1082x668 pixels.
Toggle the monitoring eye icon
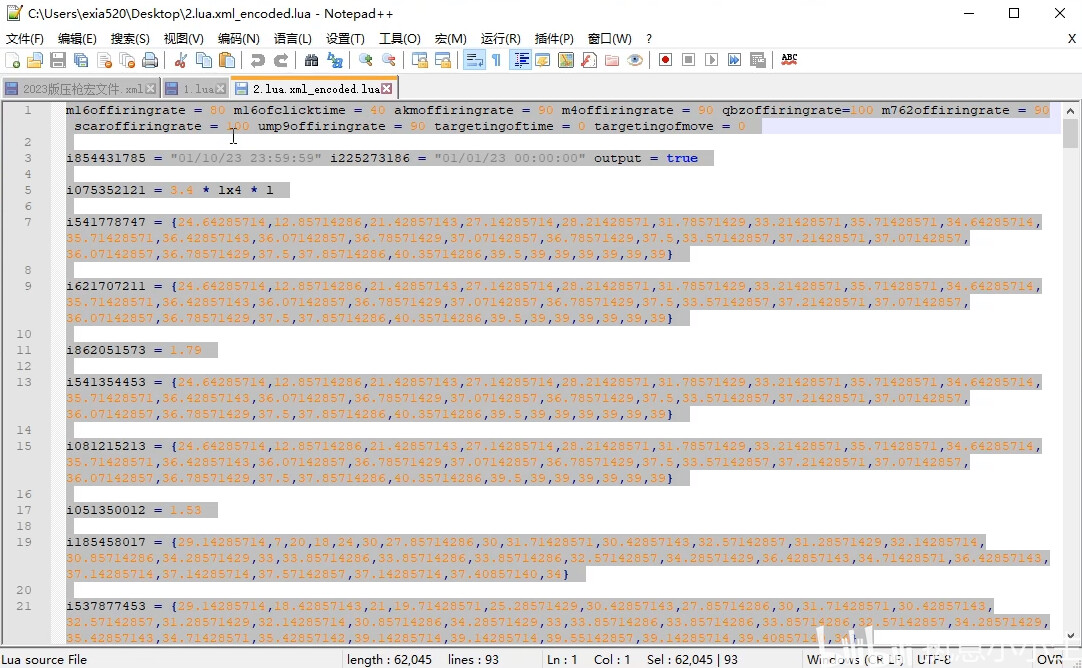pos(635,60)
